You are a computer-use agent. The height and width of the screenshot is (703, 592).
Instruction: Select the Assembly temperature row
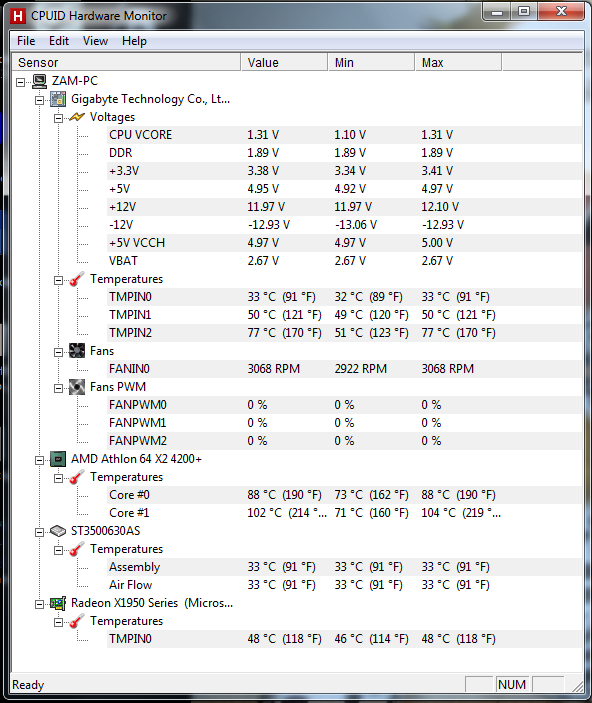coord(344,567)
